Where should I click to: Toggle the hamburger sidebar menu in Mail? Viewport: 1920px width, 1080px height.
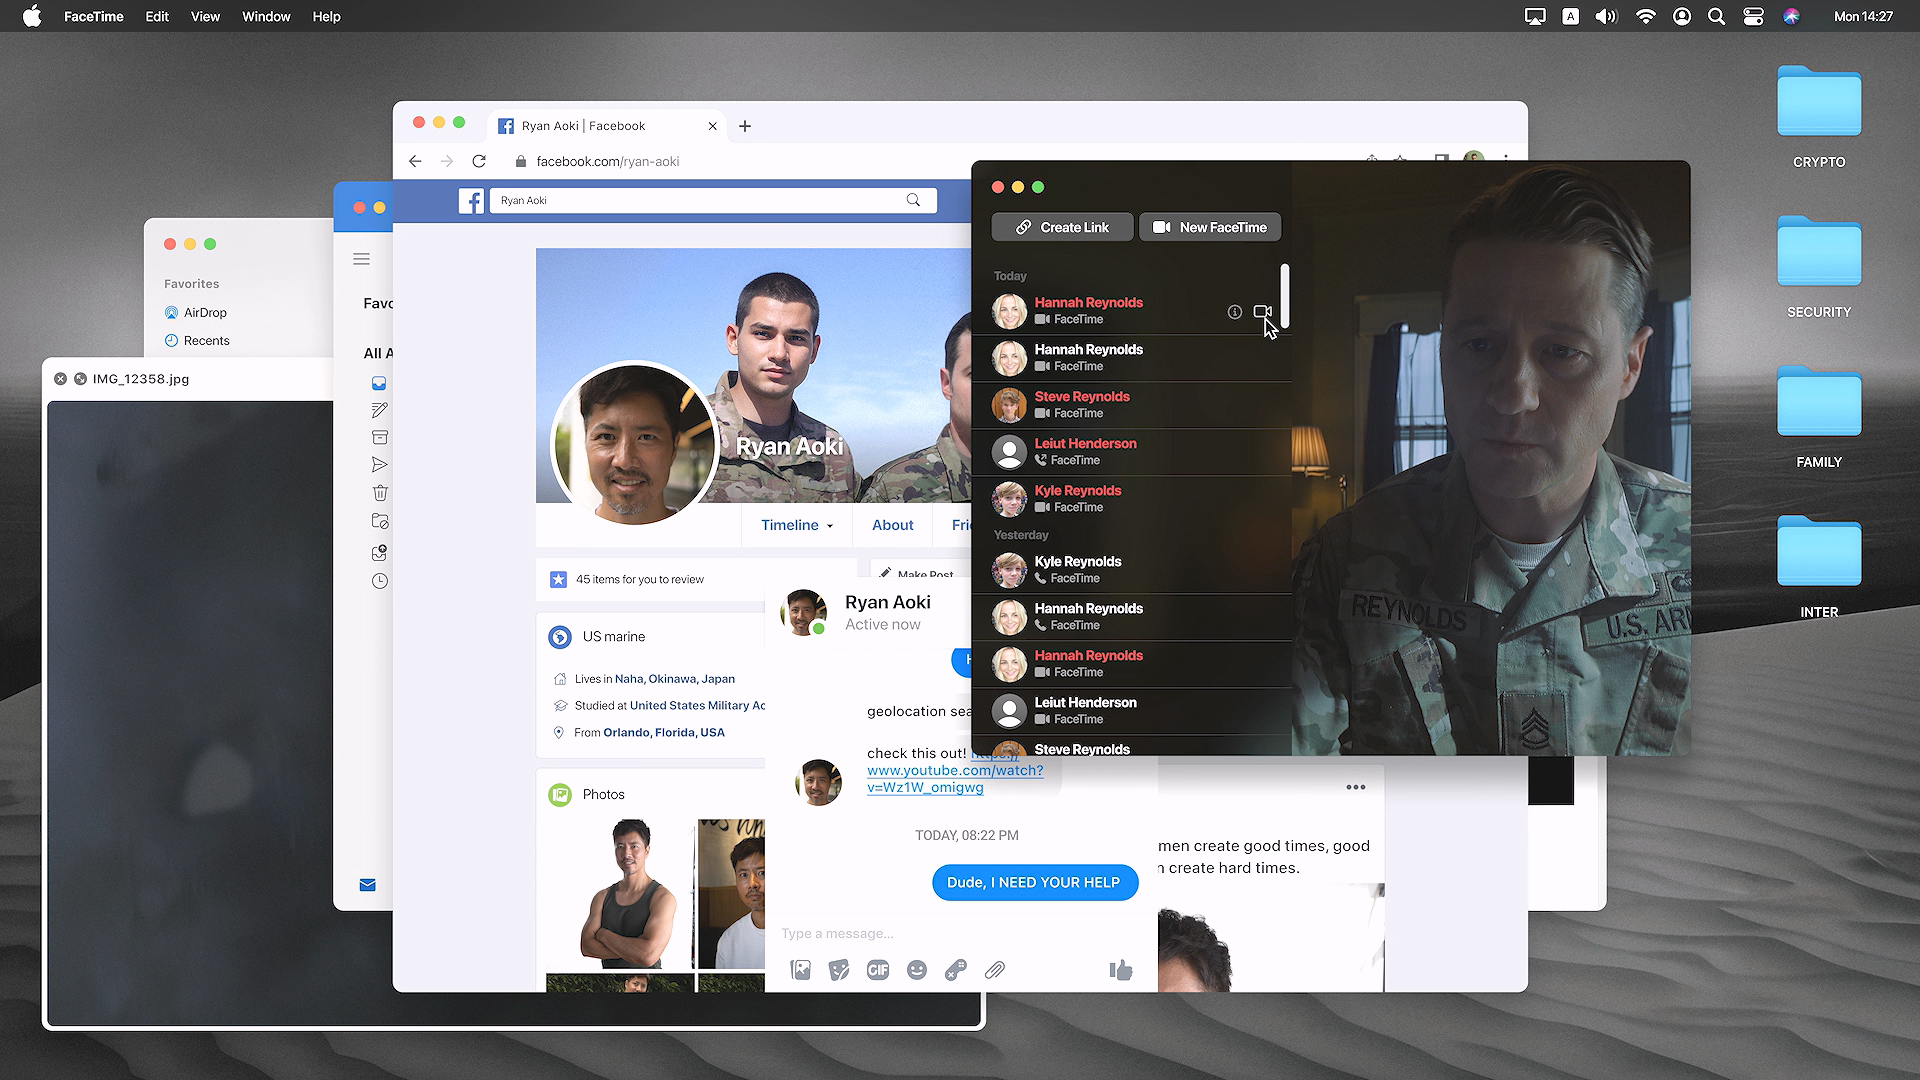pos(362,259)
